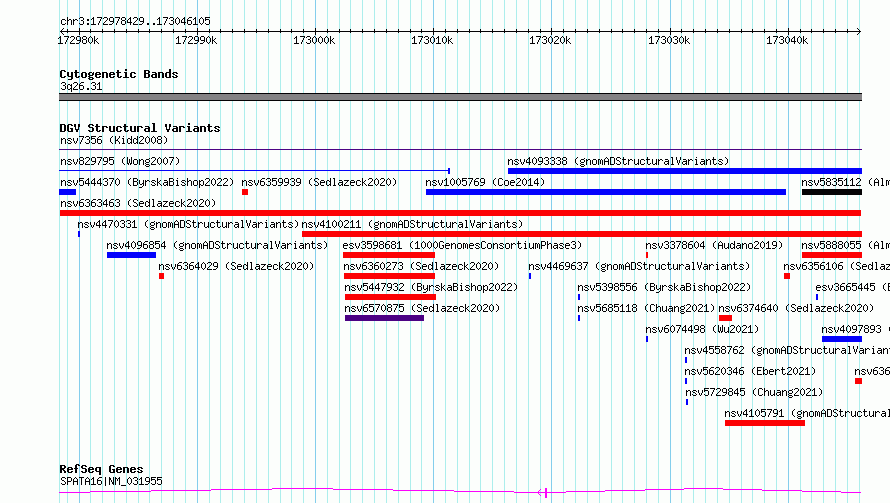Click the chr3:172978429..173046105 coordinates text
The image size is (890, 503).
136,22
